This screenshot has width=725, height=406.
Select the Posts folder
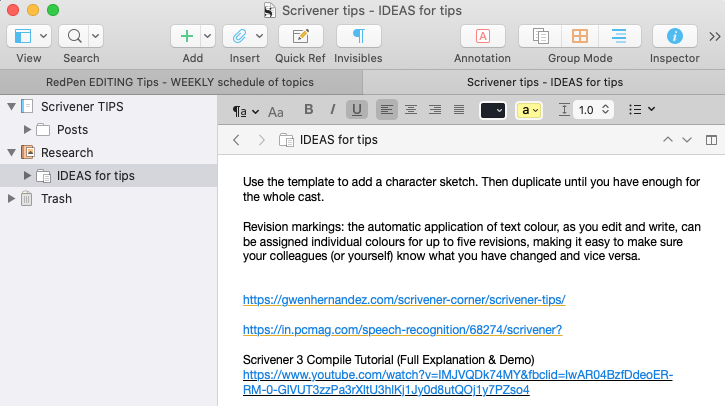[72, 130]
